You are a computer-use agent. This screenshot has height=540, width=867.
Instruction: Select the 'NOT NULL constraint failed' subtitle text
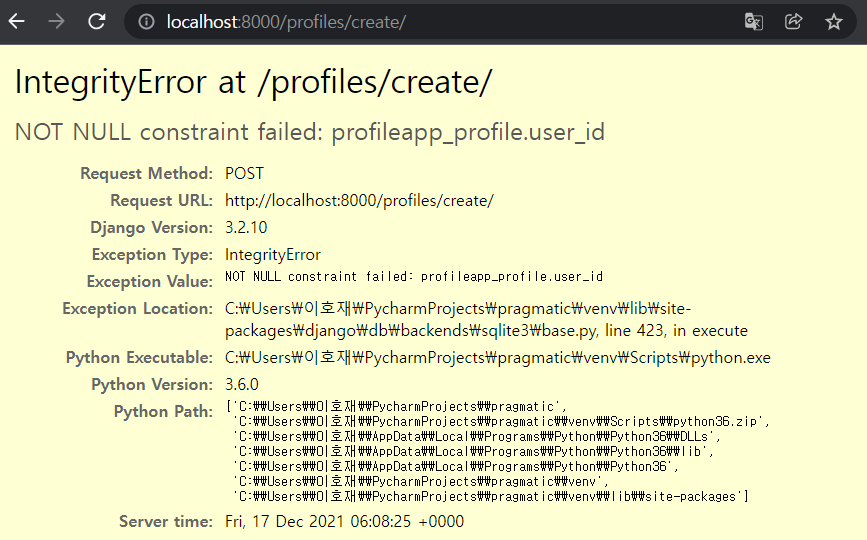coord(310,133)
